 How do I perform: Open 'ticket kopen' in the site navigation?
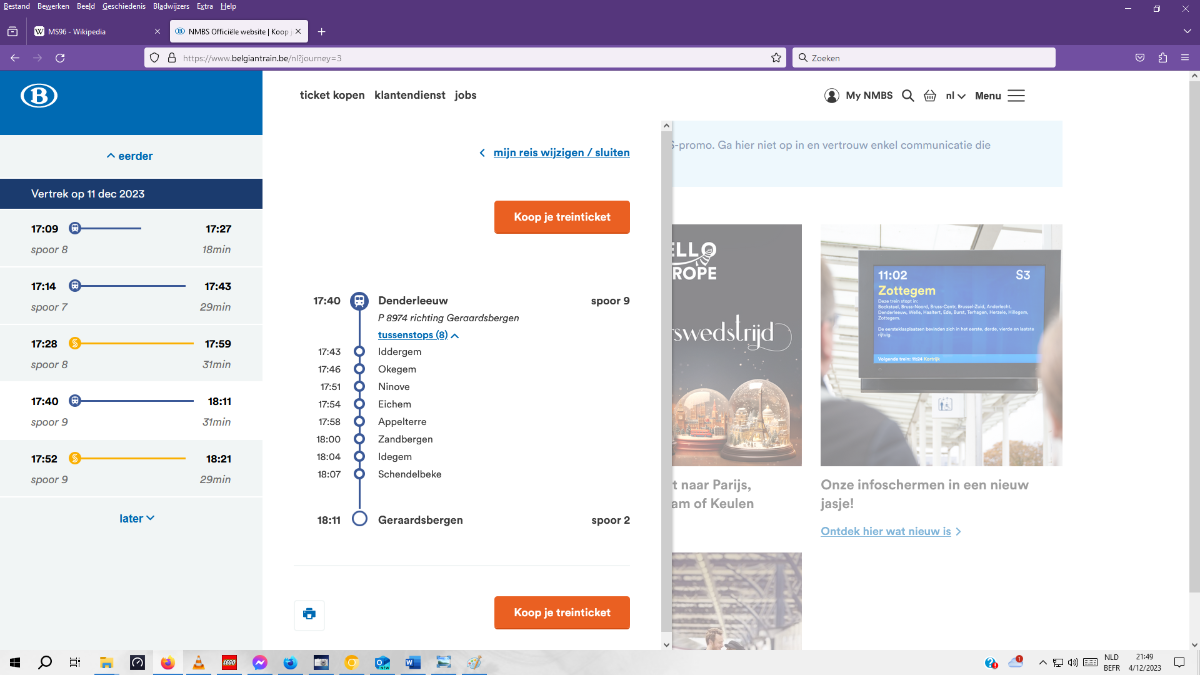[332, 96]
